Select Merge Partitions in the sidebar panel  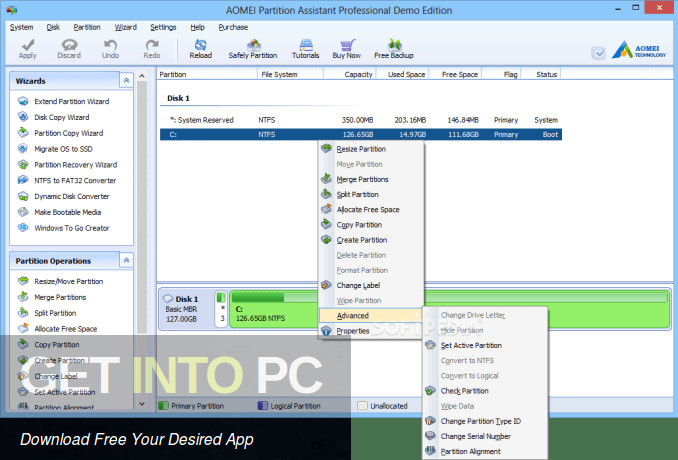[x=60, y=297]
